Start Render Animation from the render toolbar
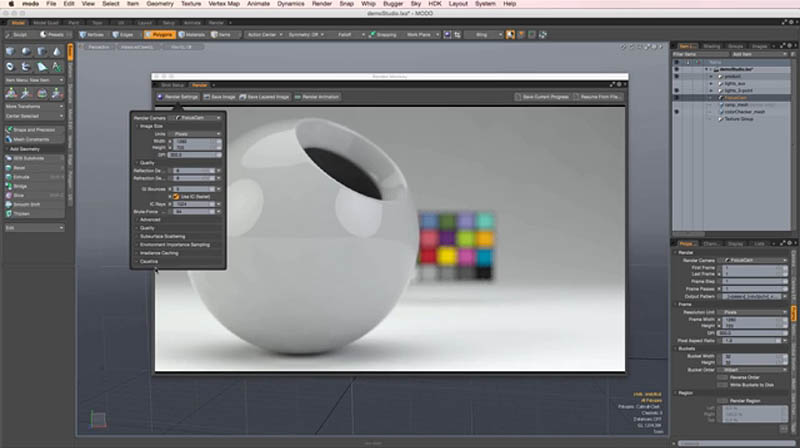The height and width of the screenshot is (448, 800). [x=318, y=97]
